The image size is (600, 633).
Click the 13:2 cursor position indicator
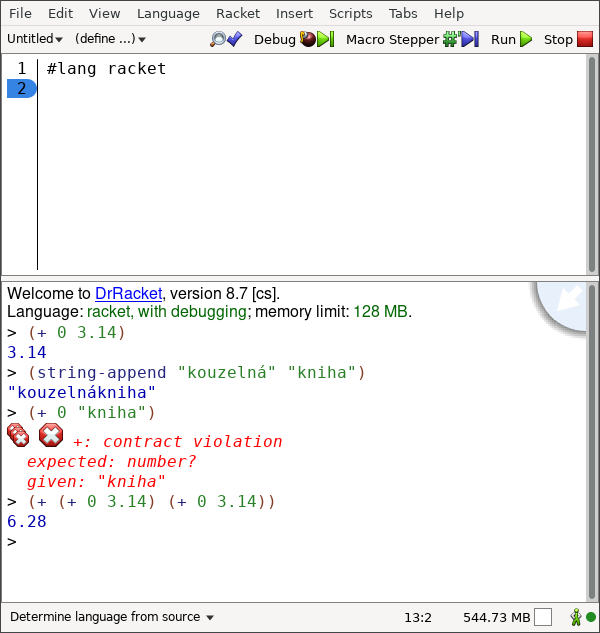tap(417, 617)
